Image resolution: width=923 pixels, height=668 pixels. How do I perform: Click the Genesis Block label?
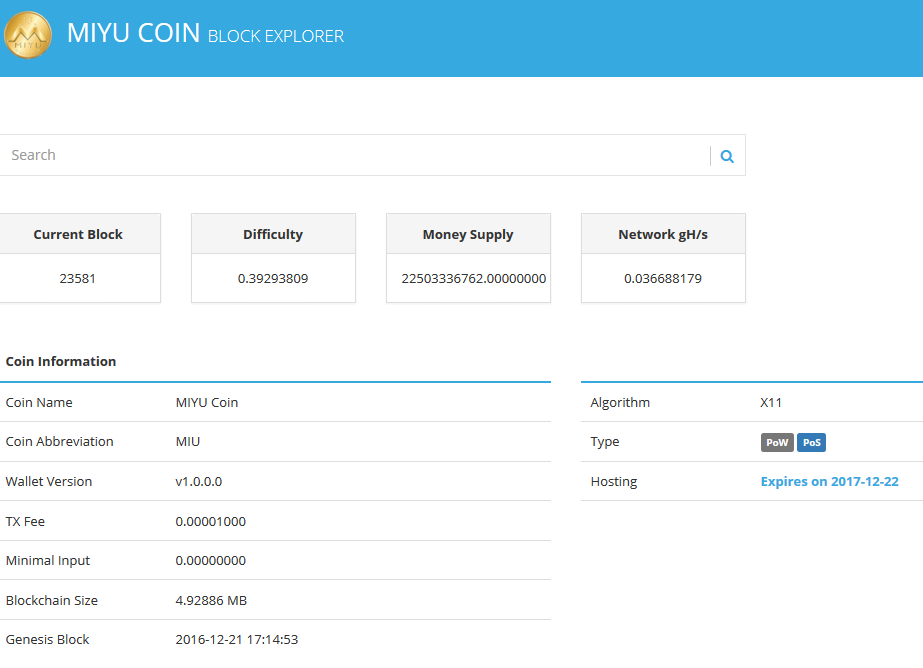[x=47, y=639]
